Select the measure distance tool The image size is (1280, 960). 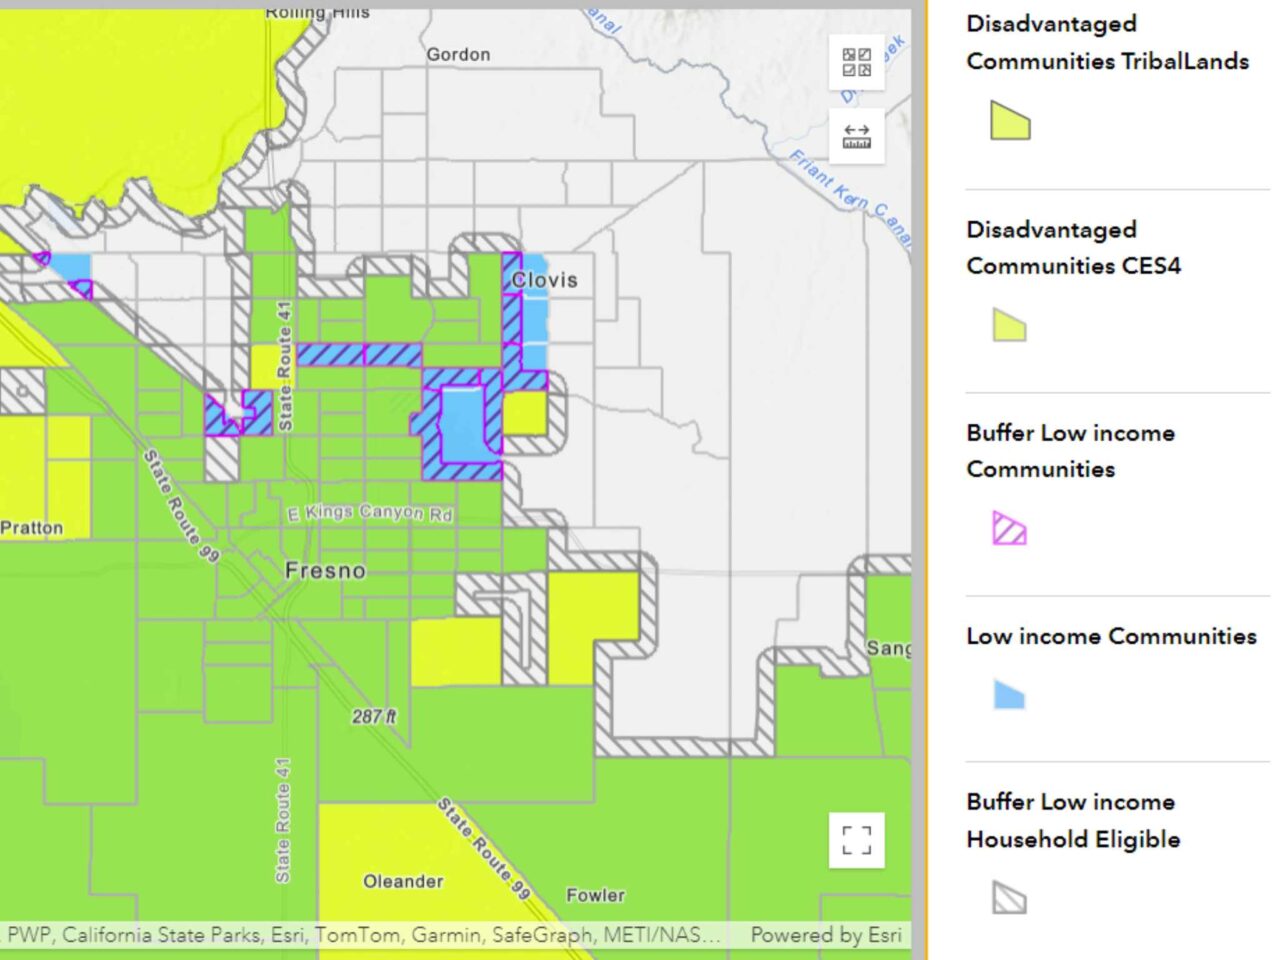pos(858,134)
